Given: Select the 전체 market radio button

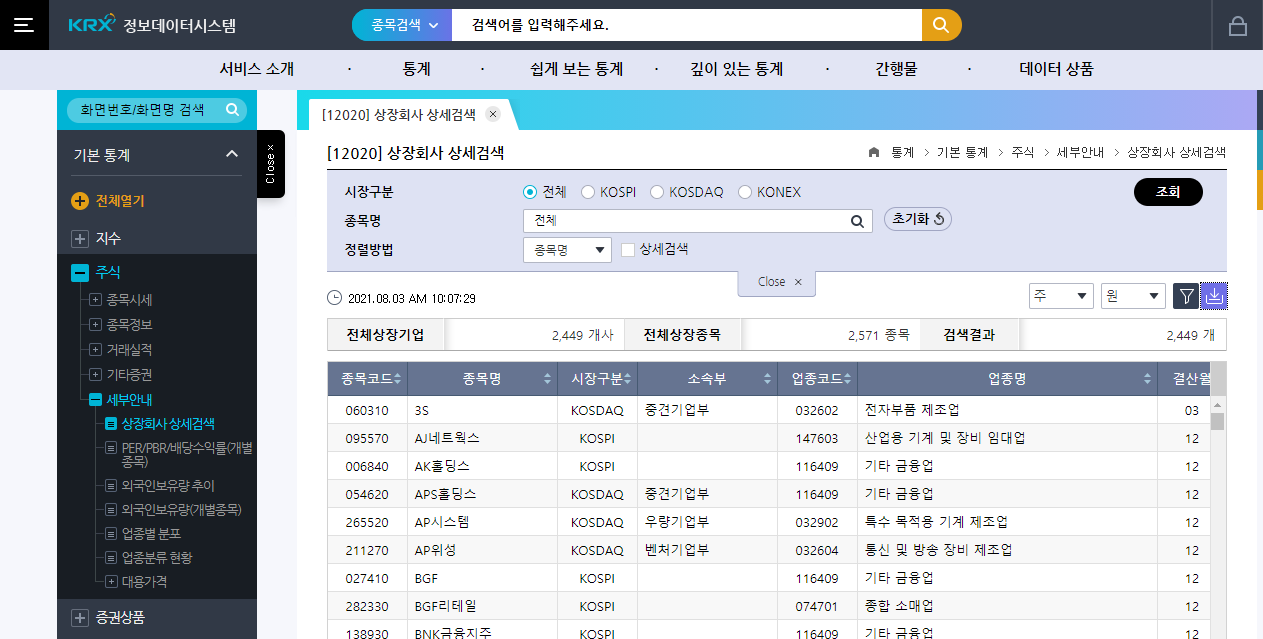Looking at the screenshot, I should point(530,192).
